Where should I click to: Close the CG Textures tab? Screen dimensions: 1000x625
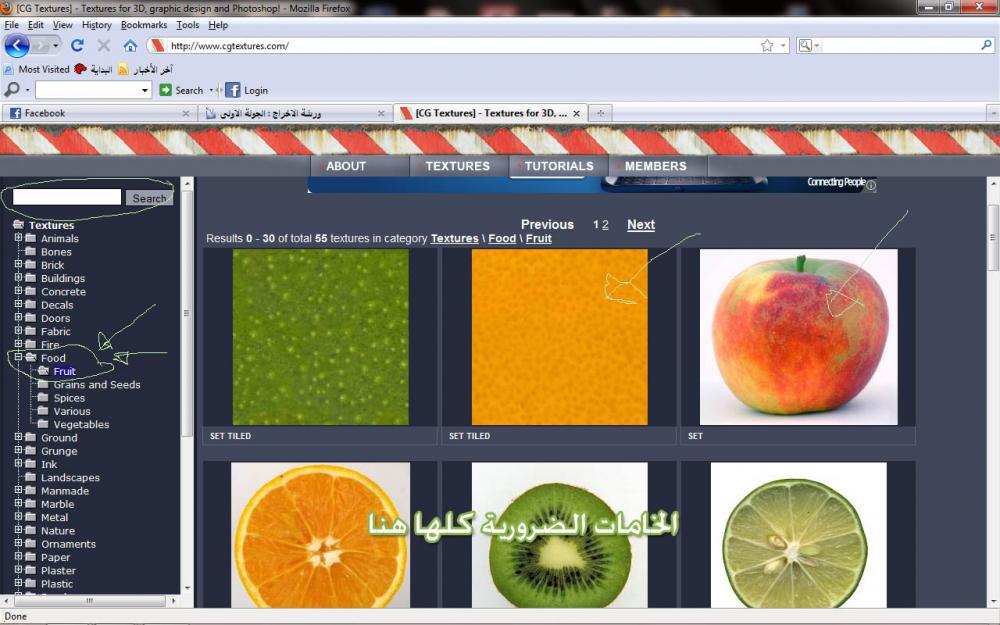[x=577, y=114]
